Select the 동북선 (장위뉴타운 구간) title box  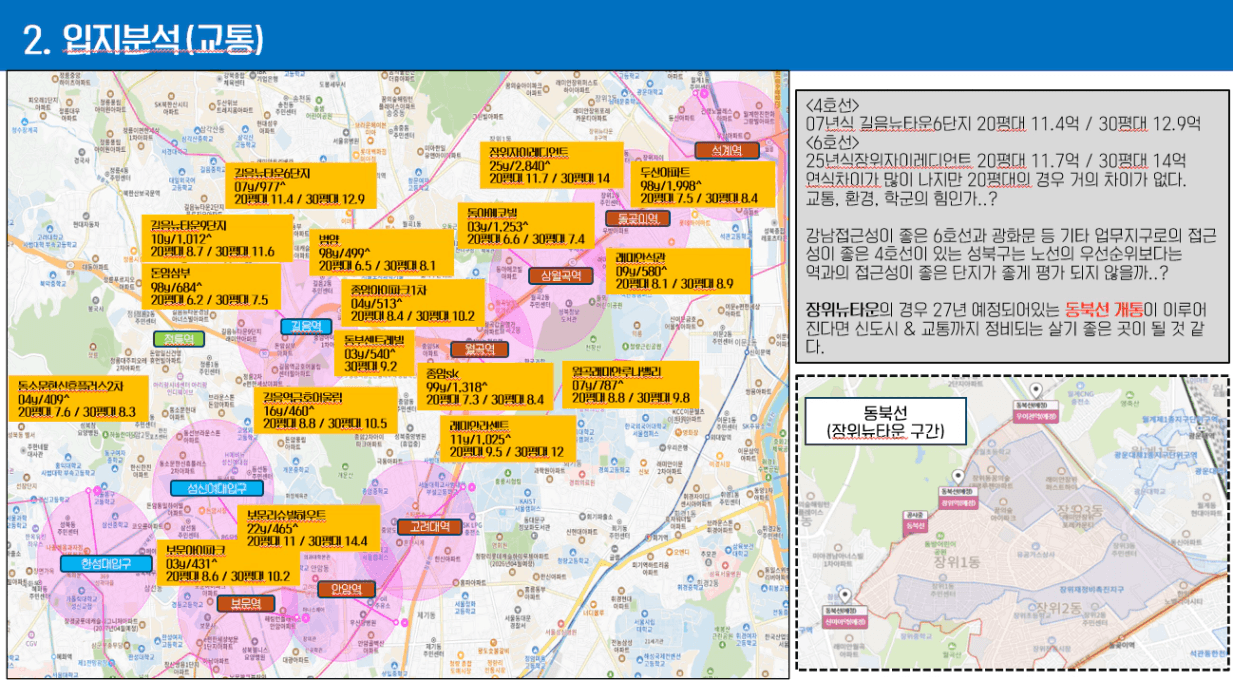(x=885, y=421)
